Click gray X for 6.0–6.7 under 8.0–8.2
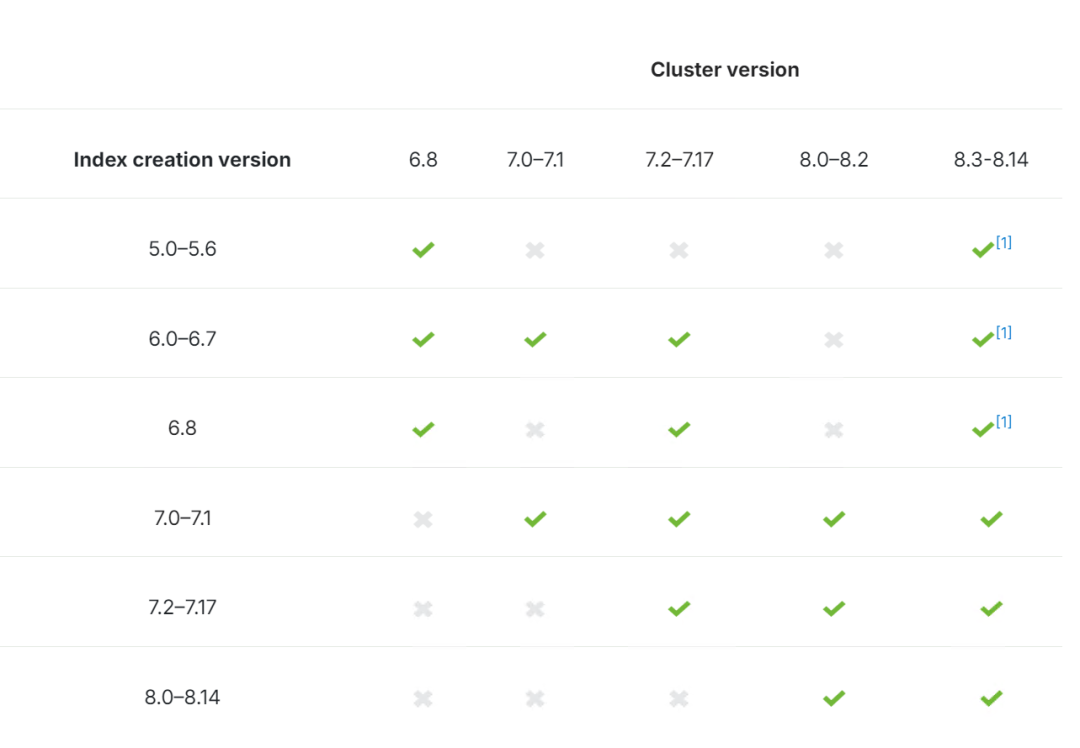Viewport: 1080px width, 748px height. coord(833,339)
